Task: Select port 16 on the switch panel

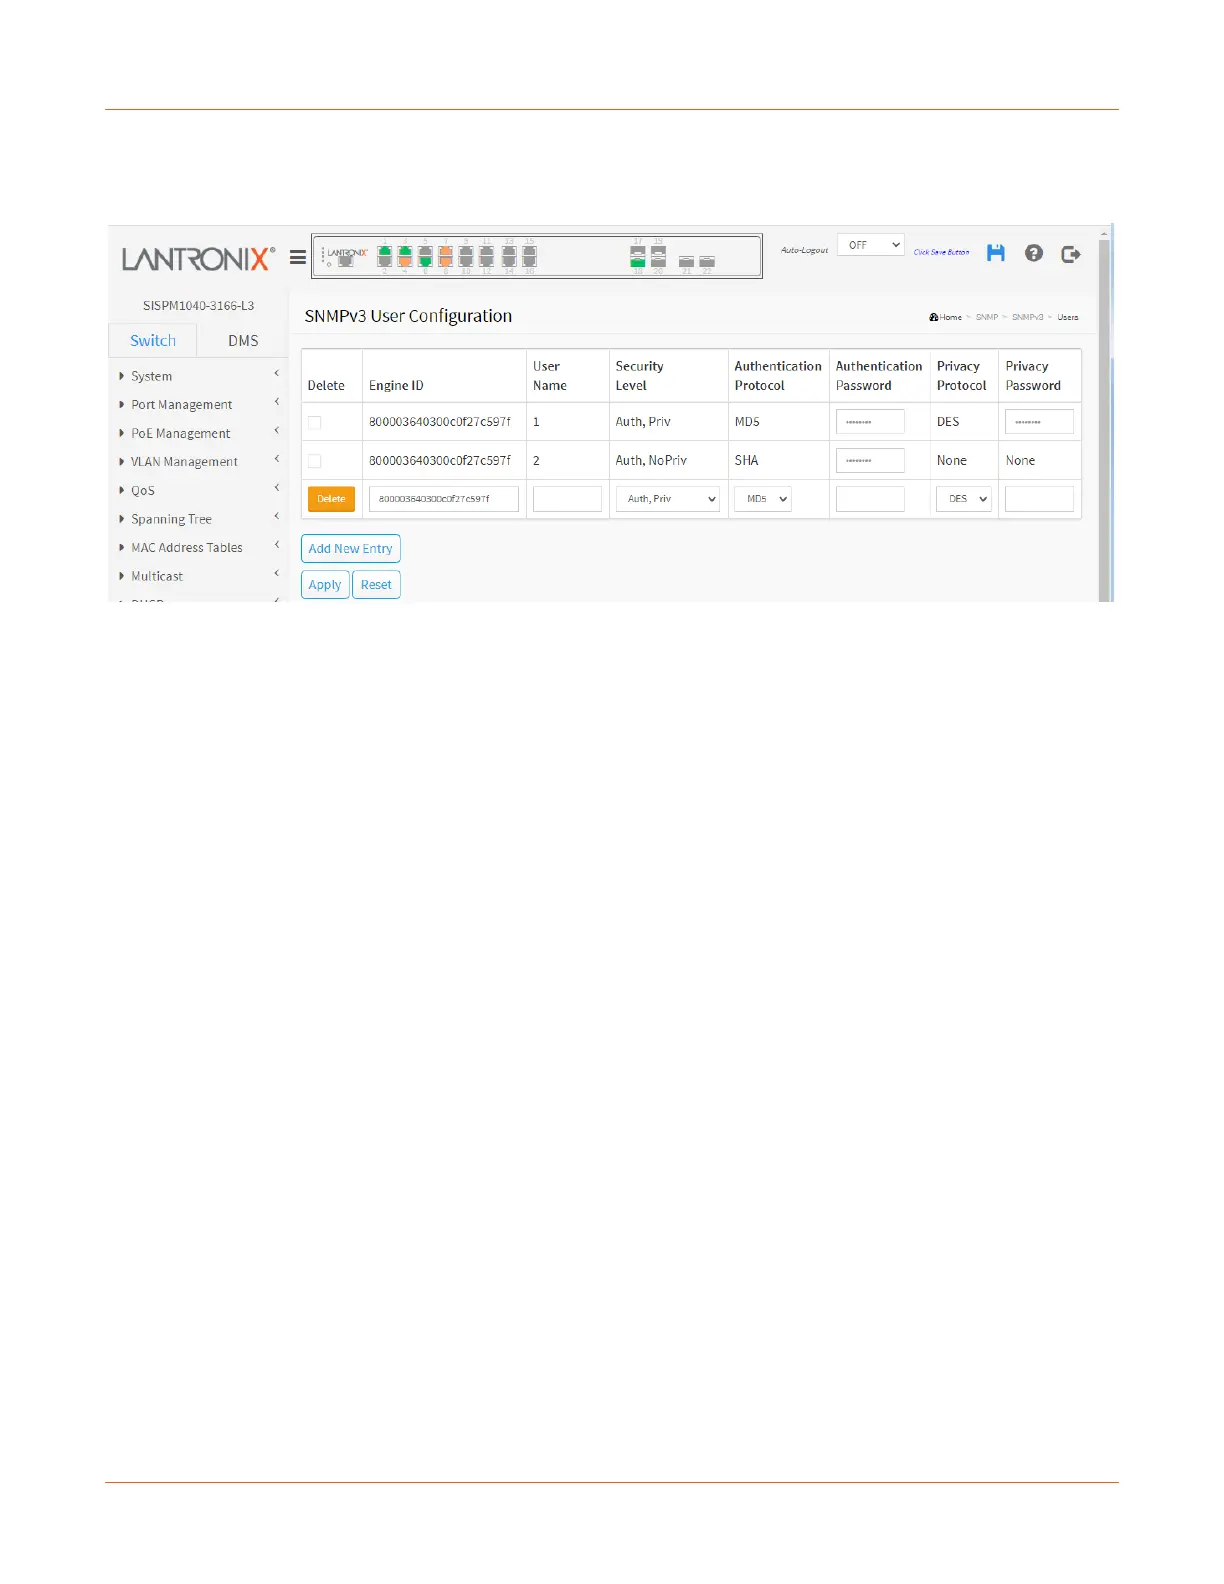Action: point(529,261)
